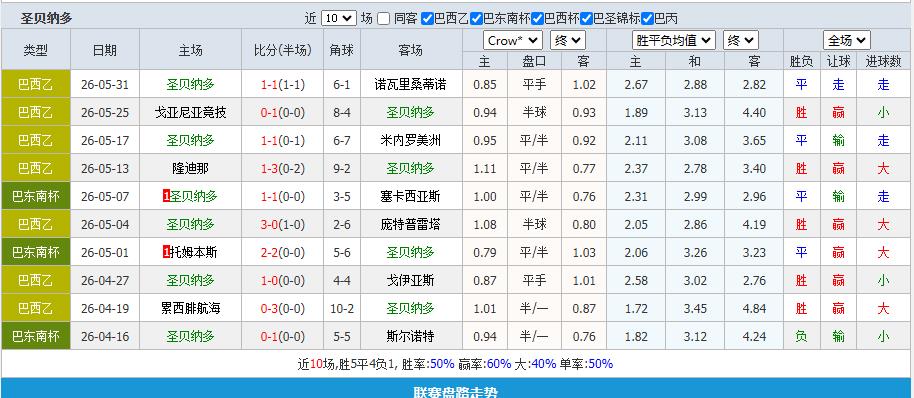This screenshot has width=914, height=398.
Task: Click 巴东南杯 league tag on 26-05-07 row
Action: coord(36,197)
